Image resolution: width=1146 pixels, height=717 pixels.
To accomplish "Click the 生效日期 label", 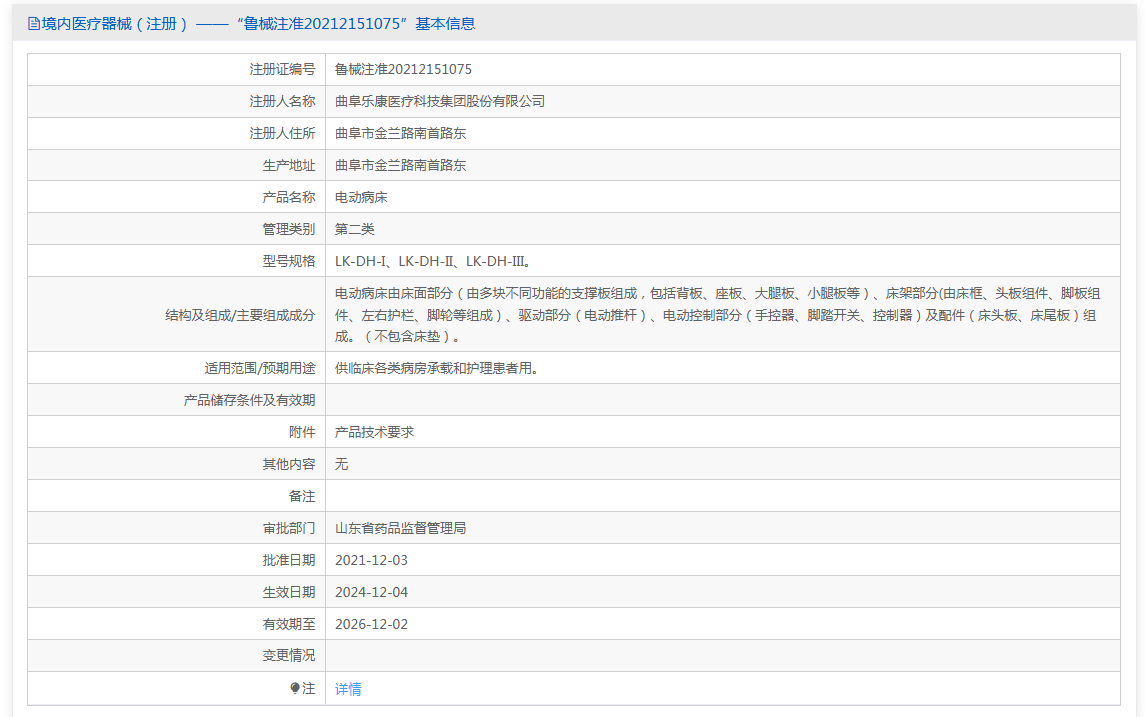I will [289, 593].
